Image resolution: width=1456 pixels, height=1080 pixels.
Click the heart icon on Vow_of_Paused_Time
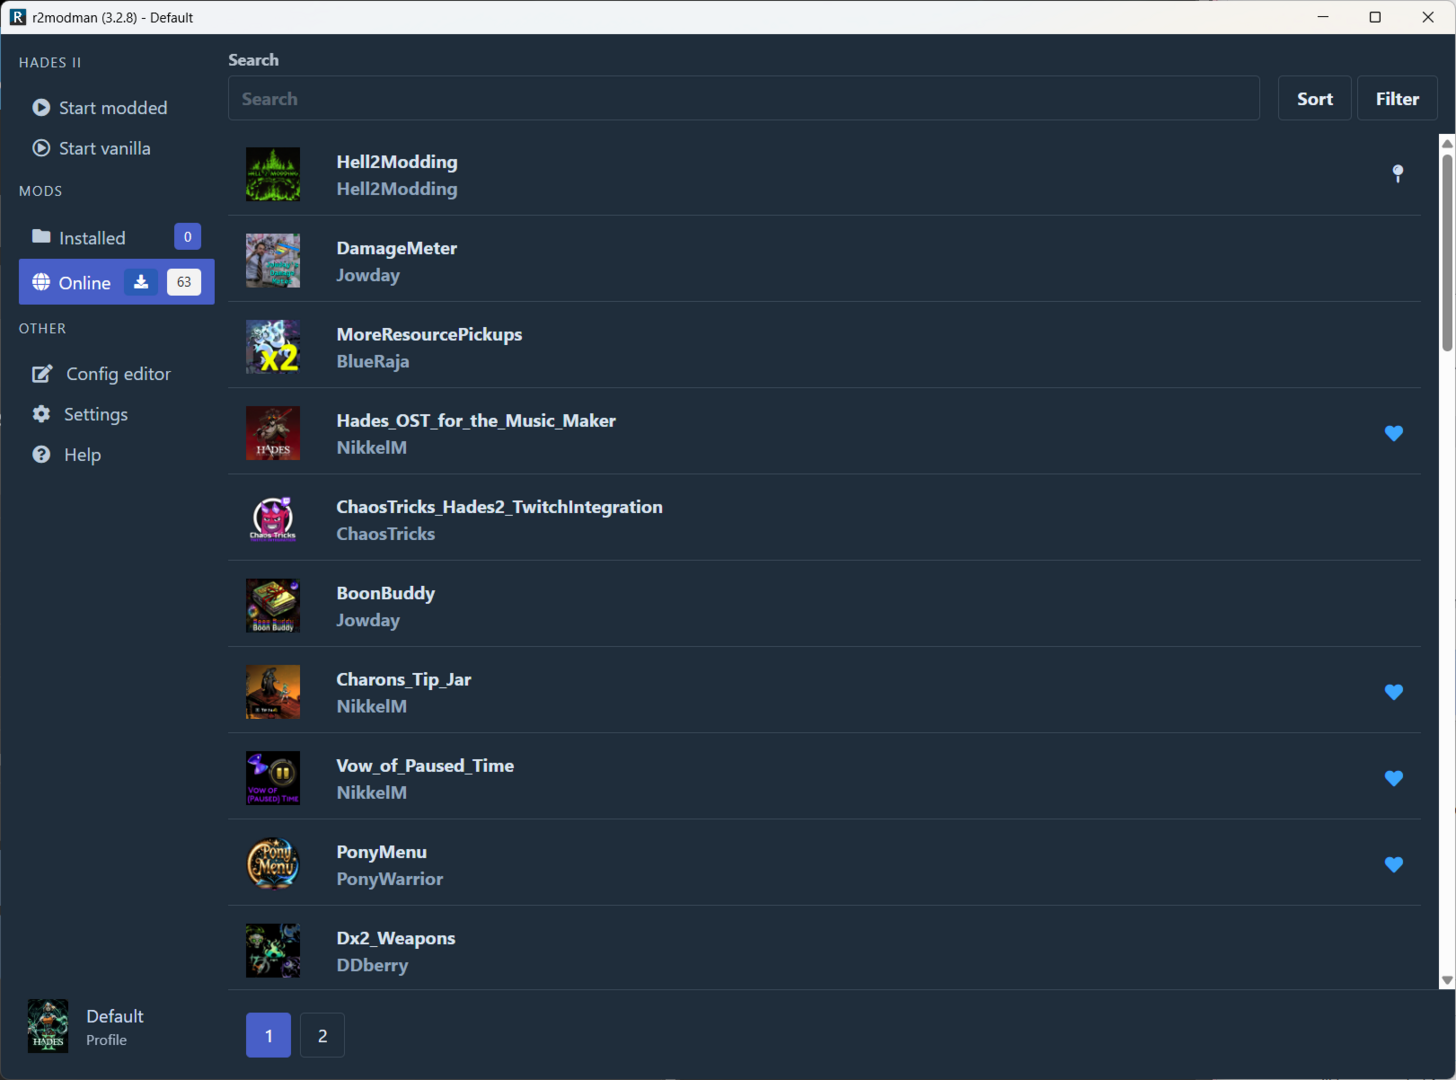(x=1394, y=778)
